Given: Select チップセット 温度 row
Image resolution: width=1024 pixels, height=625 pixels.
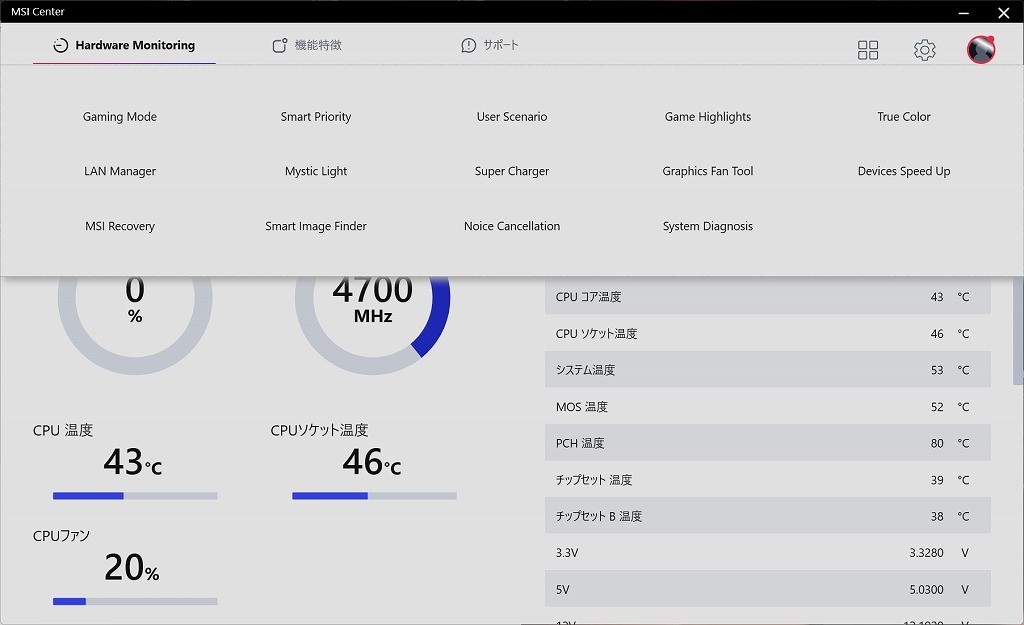Looking at the screenshot, I should click(767, 479).
